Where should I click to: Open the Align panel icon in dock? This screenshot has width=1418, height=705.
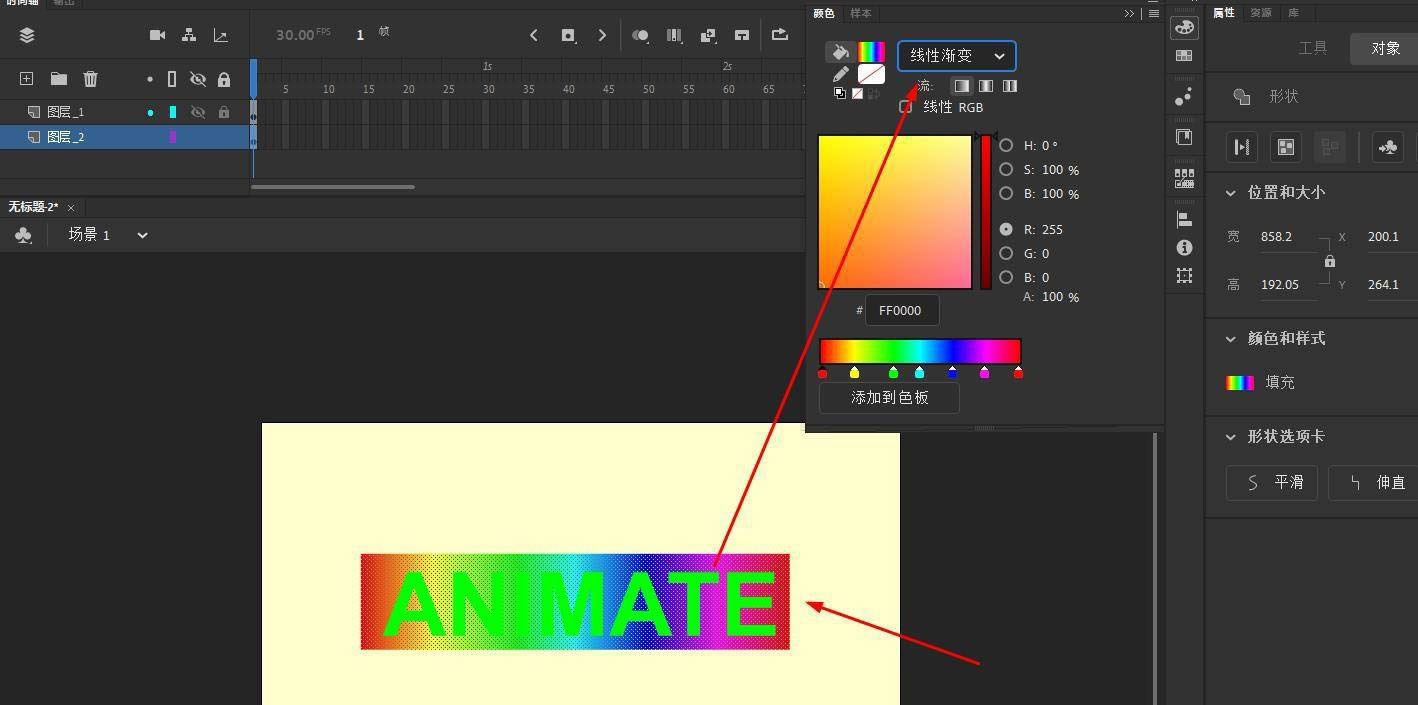pos(1184,219)
